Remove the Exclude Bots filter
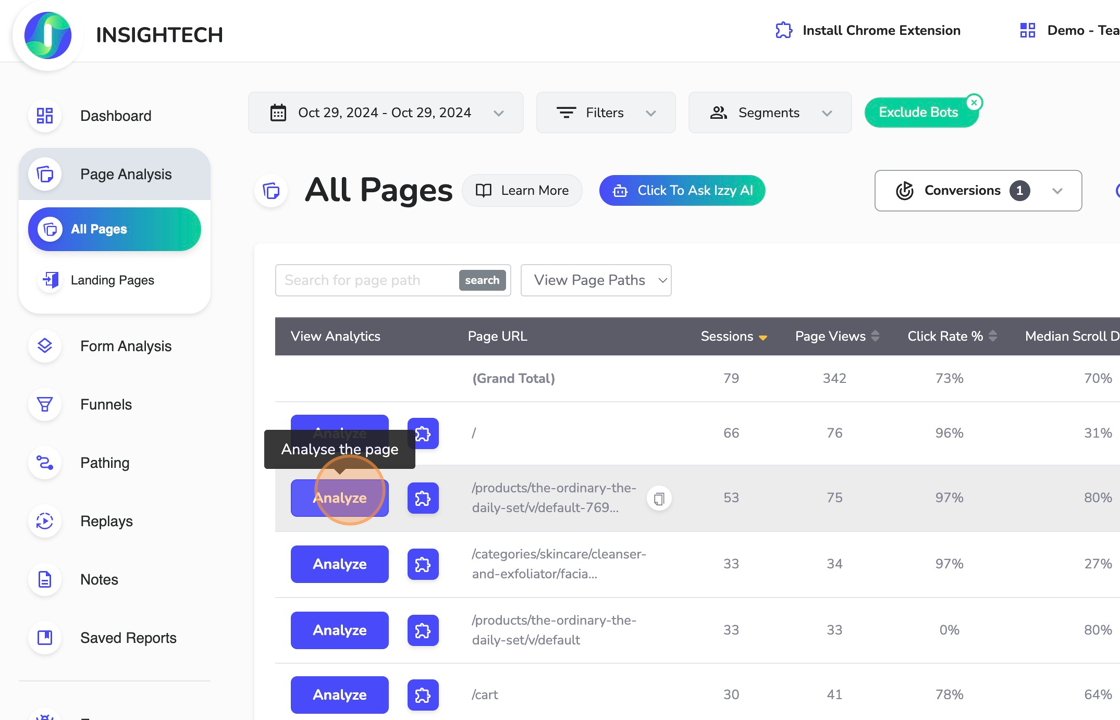This screenshot has height=720, width=1120. (x=974, y=102)
